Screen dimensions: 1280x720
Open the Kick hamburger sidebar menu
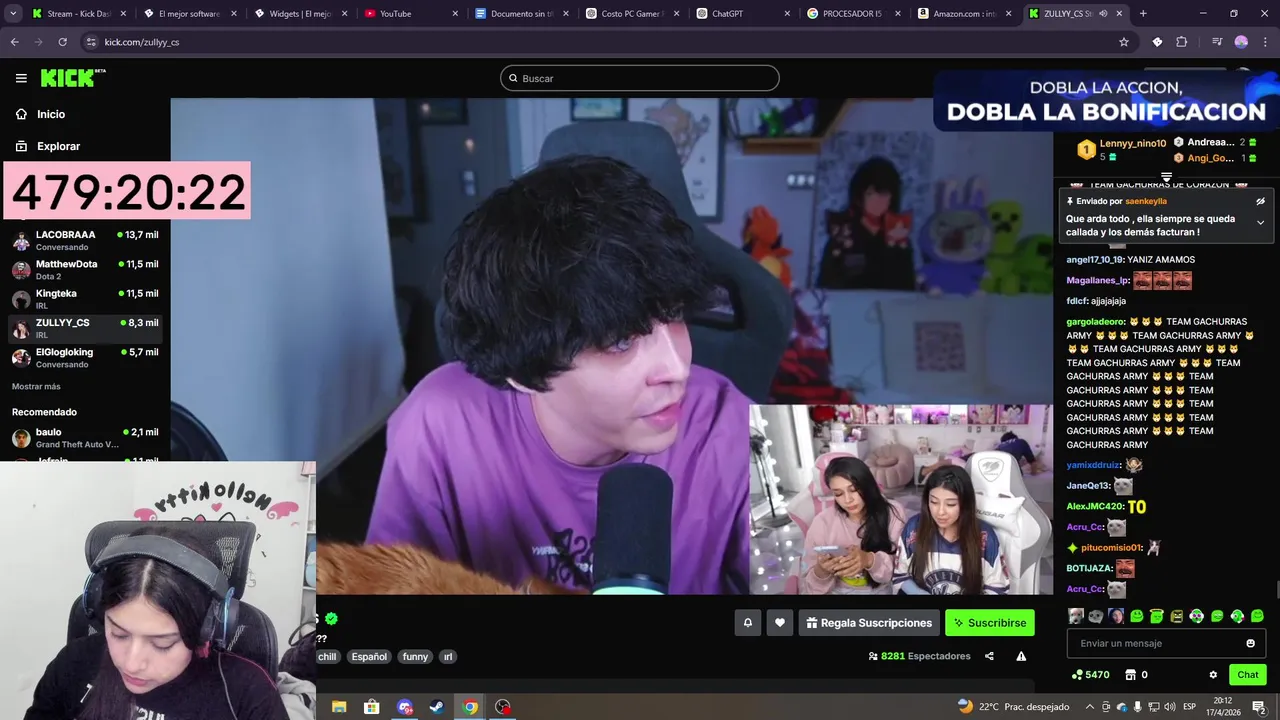[21, 78]
